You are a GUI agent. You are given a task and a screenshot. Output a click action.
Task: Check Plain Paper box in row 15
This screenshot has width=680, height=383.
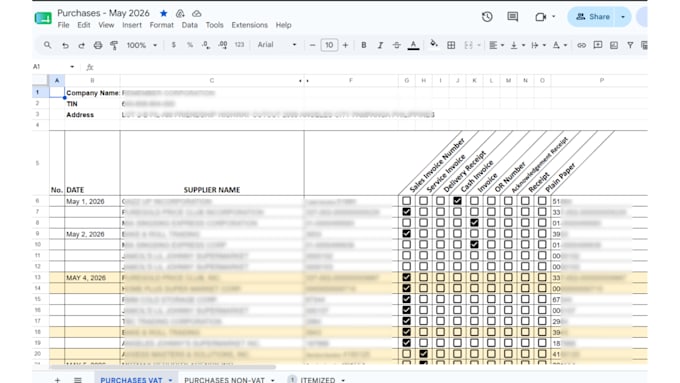coord(542,299)
